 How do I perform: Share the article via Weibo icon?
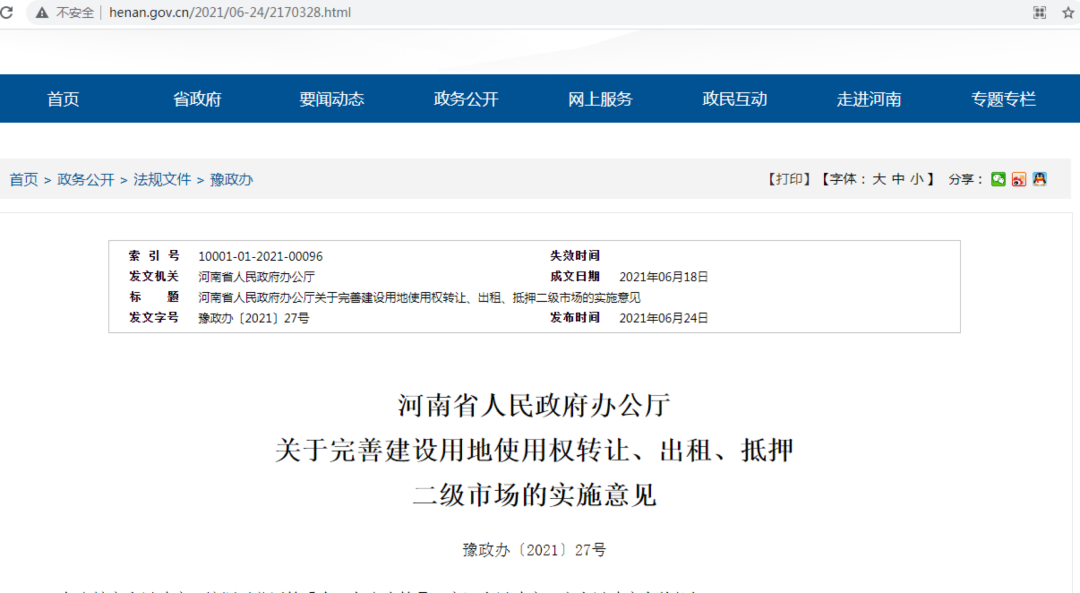click(x=1018, y=179)
